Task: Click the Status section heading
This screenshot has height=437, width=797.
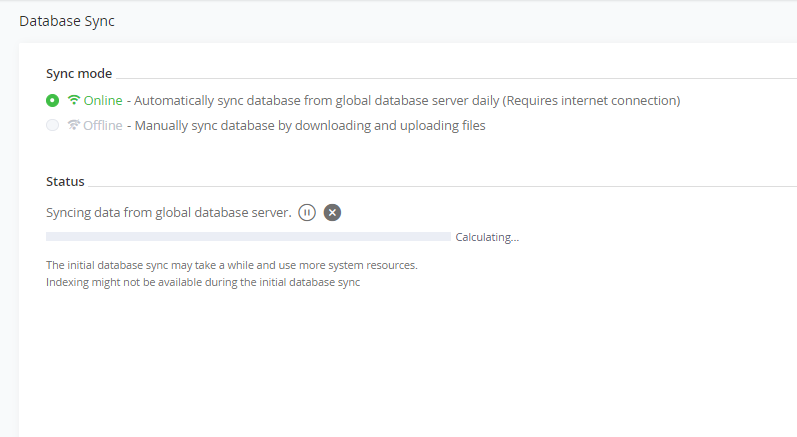Action: (x=65, y=181)
